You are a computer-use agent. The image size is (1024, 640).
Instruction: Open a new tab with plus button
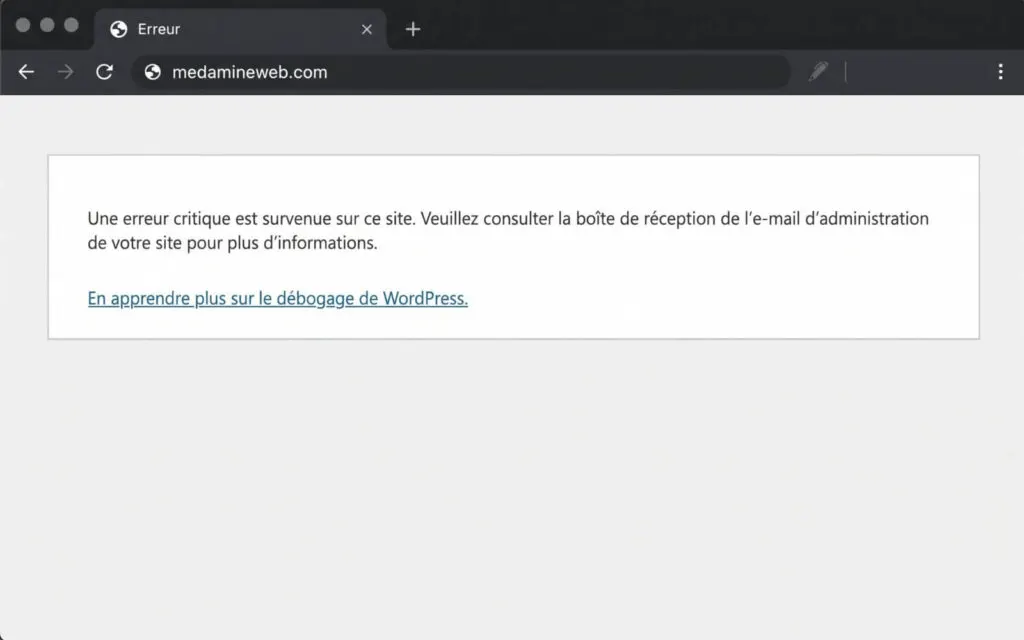point(413,29)
